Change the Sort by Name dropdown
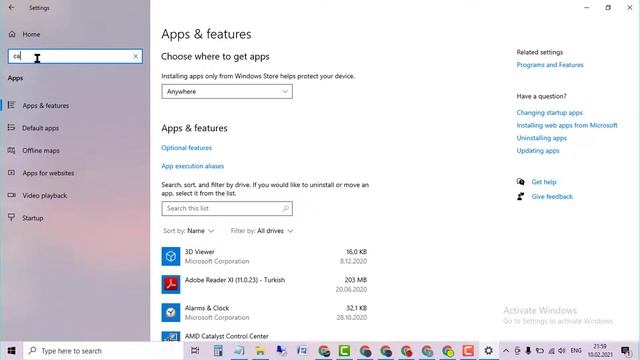 (x=189, y=231)
